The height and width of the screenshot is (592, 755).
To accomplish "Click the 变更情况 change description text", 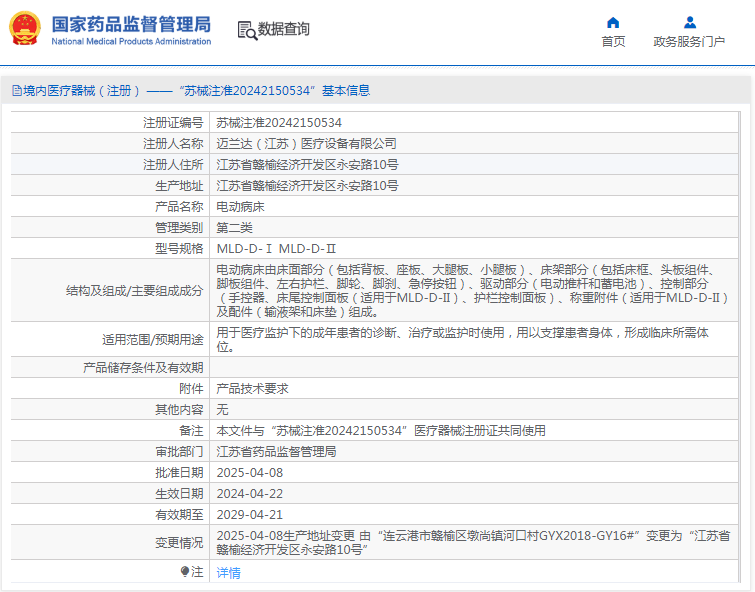I will coord(473,542).
